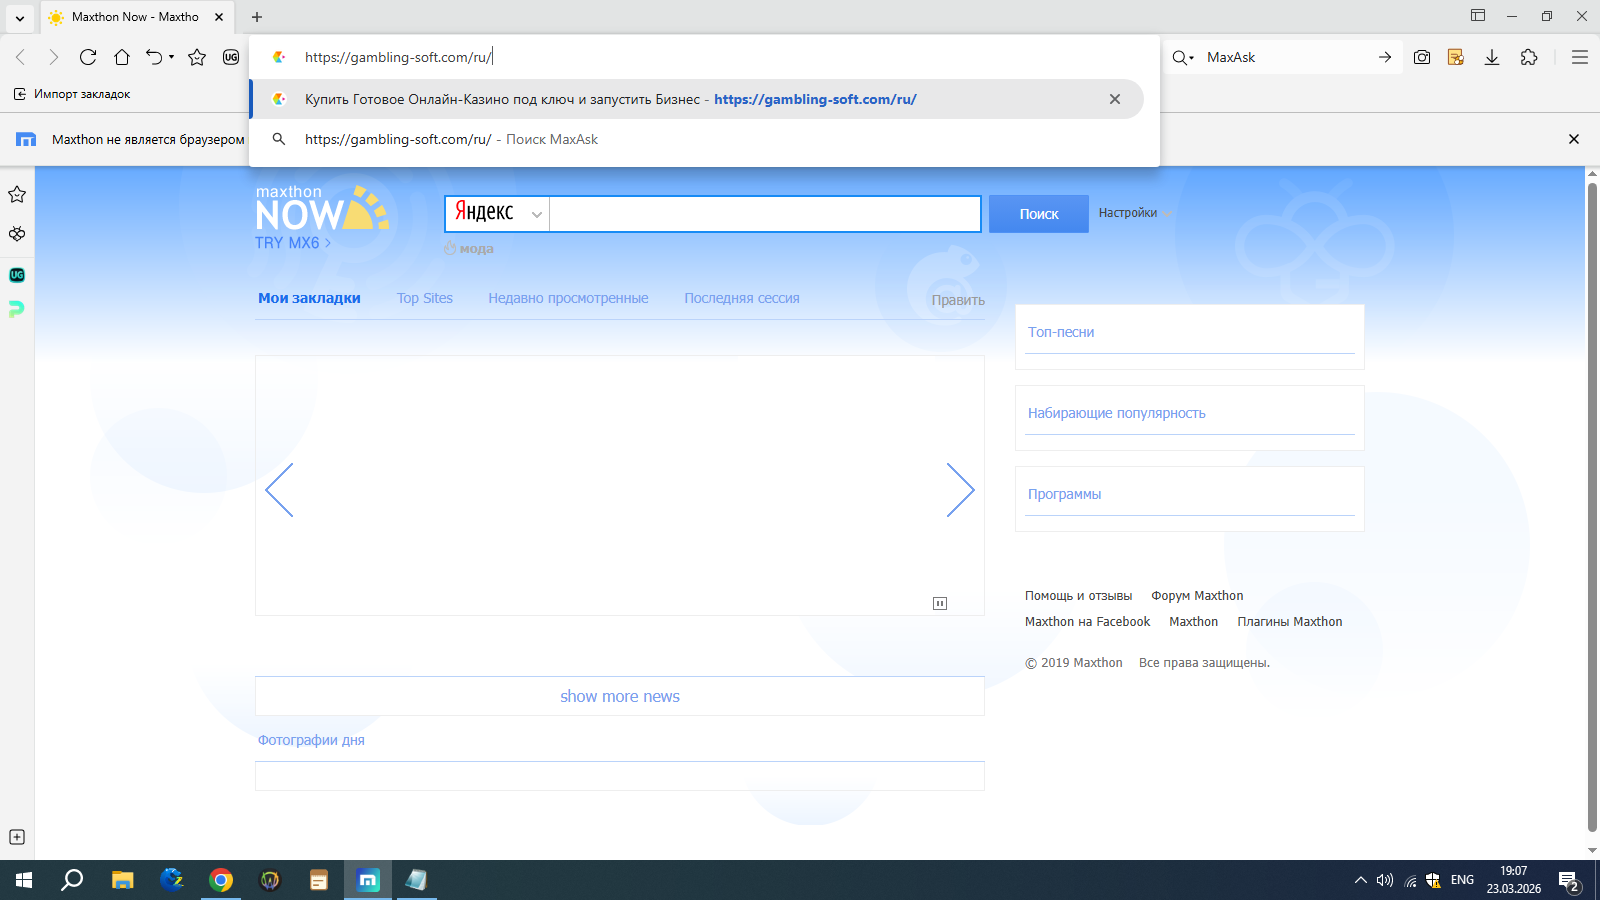Go forward to the next page
The height and width of the screenshot is (900, 1600).
click(x=54, y=57)
